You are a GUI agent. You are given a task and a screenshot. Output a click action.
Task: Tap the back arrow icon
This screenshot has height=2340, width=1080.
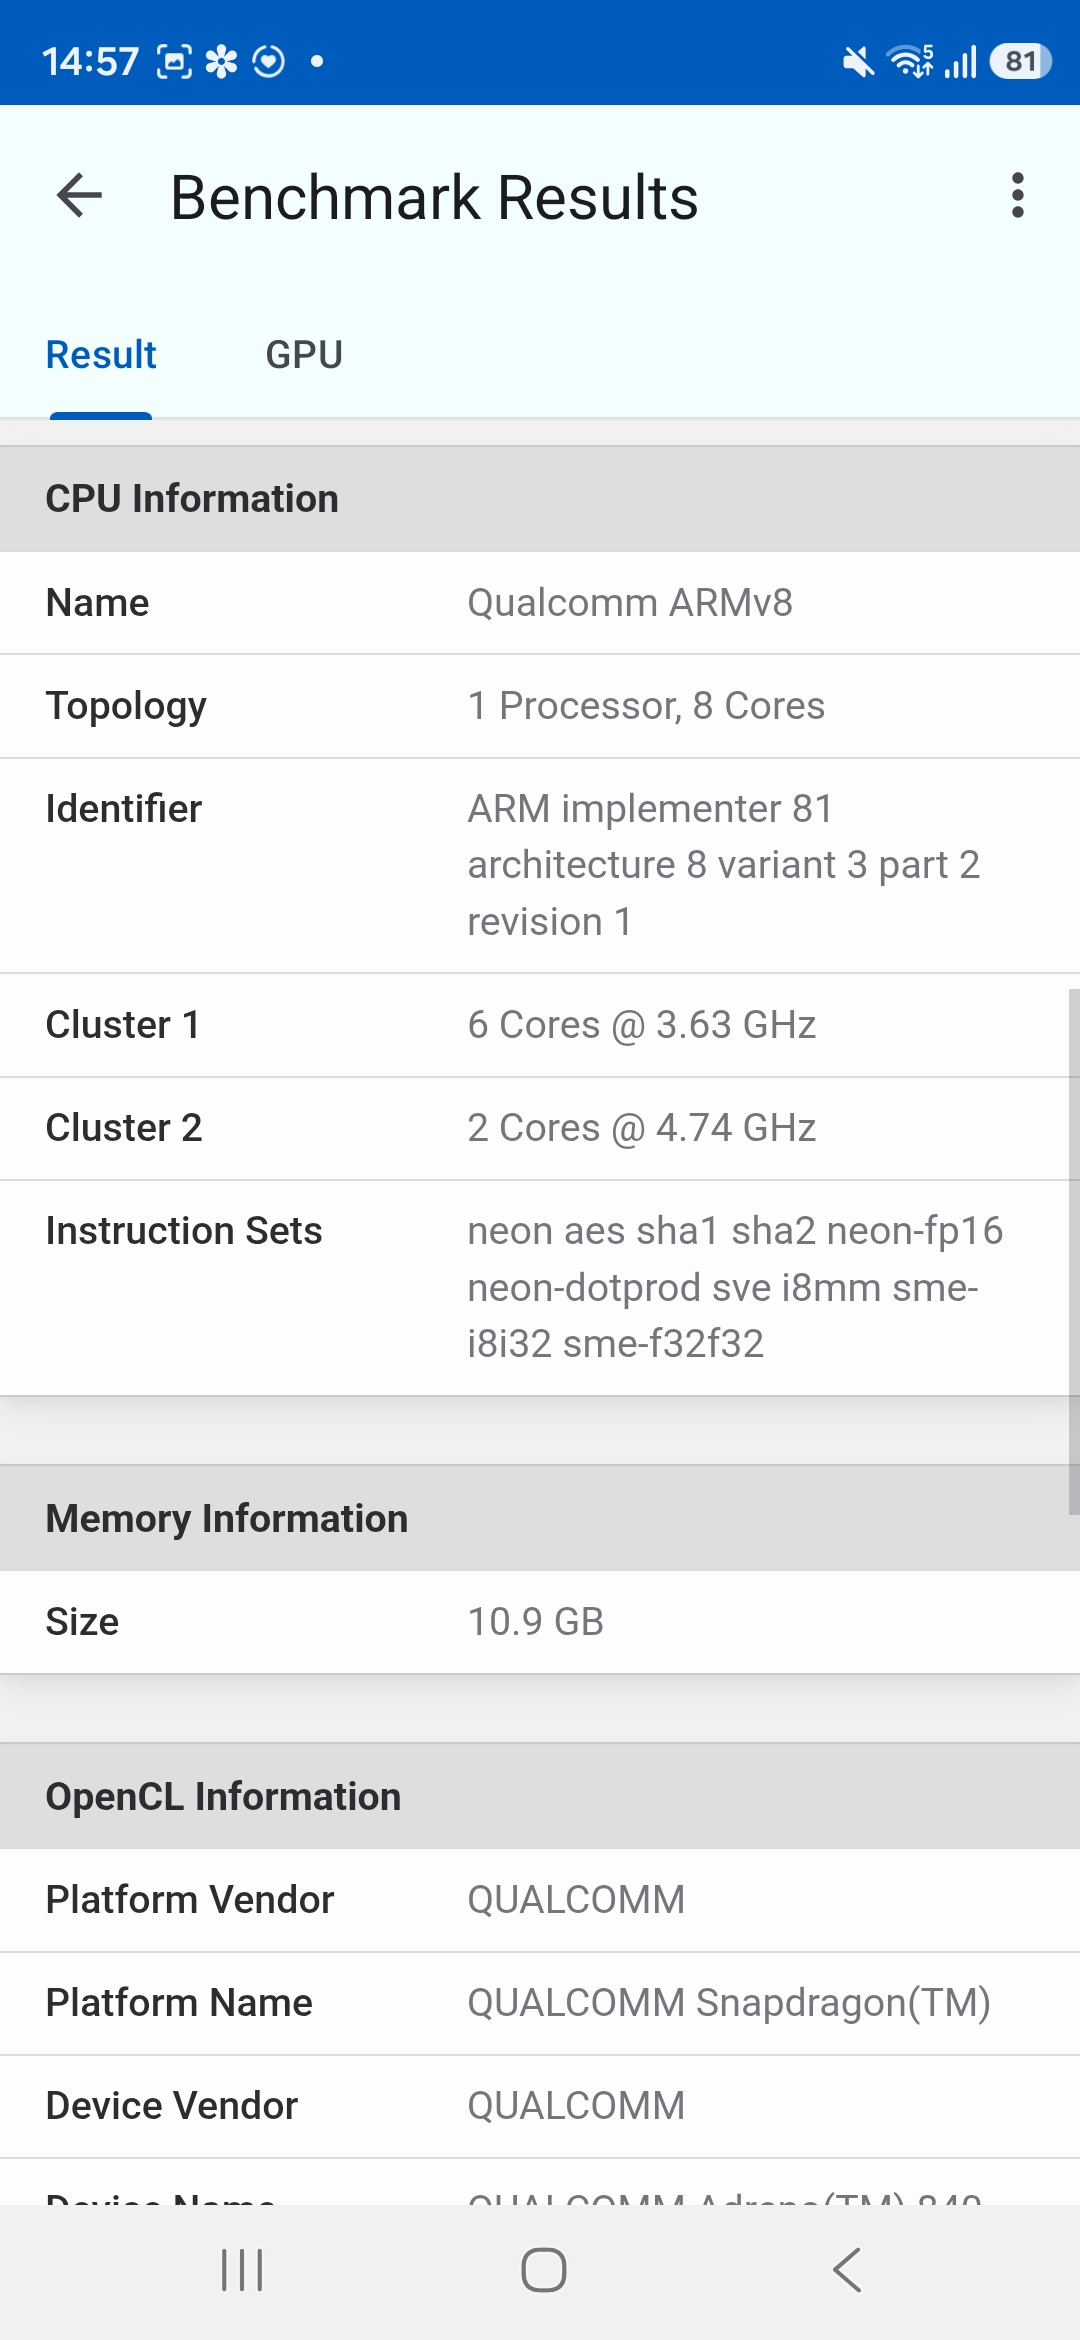pyautogui.click(x=80, y=195)
